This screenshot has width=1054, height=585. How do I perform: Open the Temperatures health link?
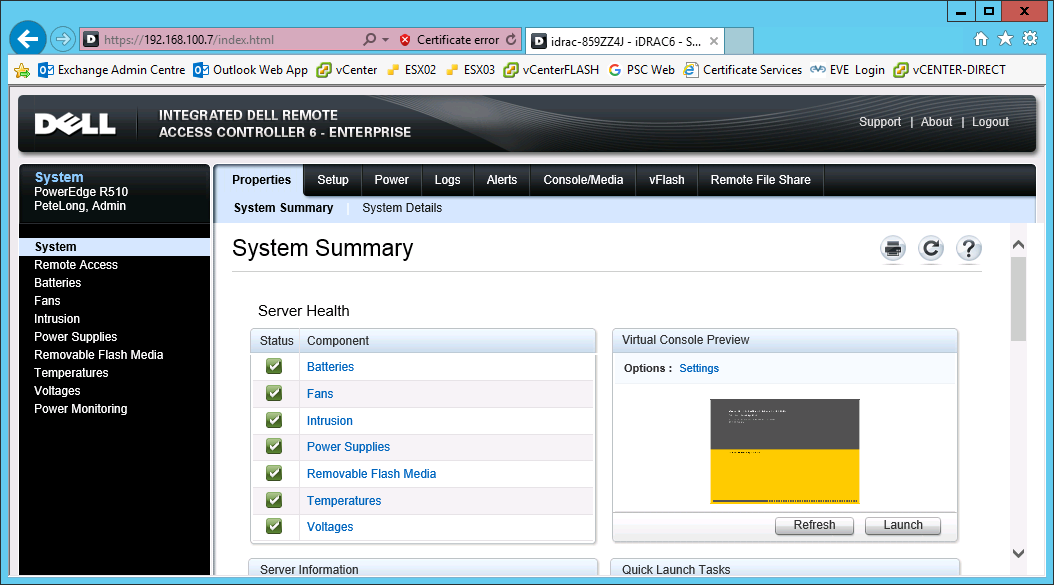[x=343, y=501]
